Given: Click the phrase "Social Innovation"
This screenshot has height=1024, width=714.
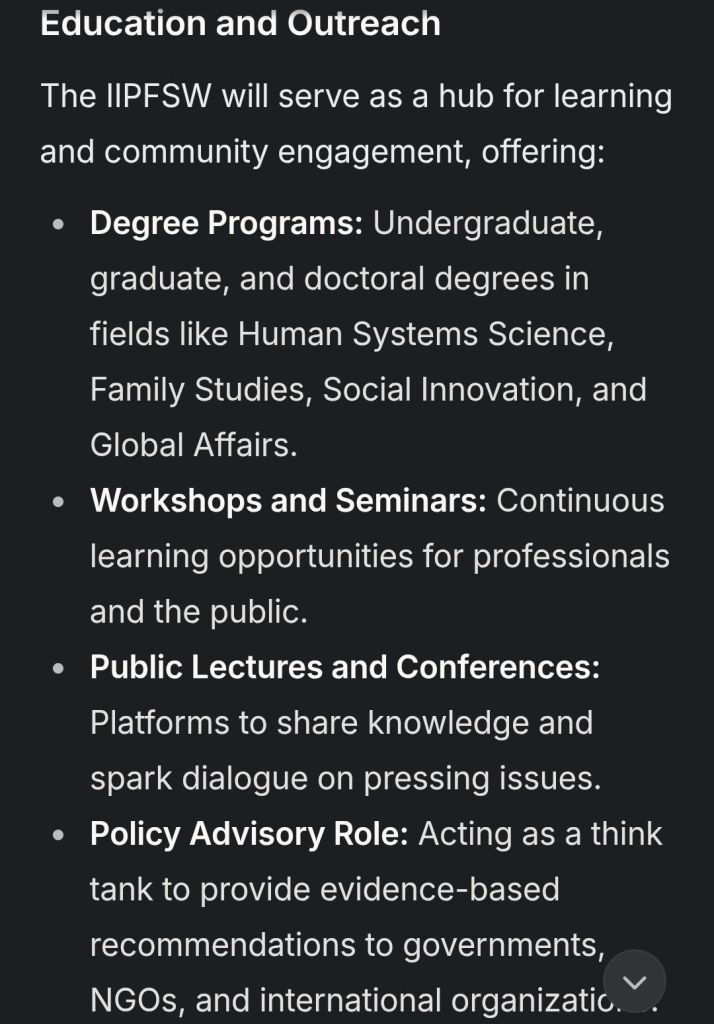Looking at the screenshot, I should point(452,389).
